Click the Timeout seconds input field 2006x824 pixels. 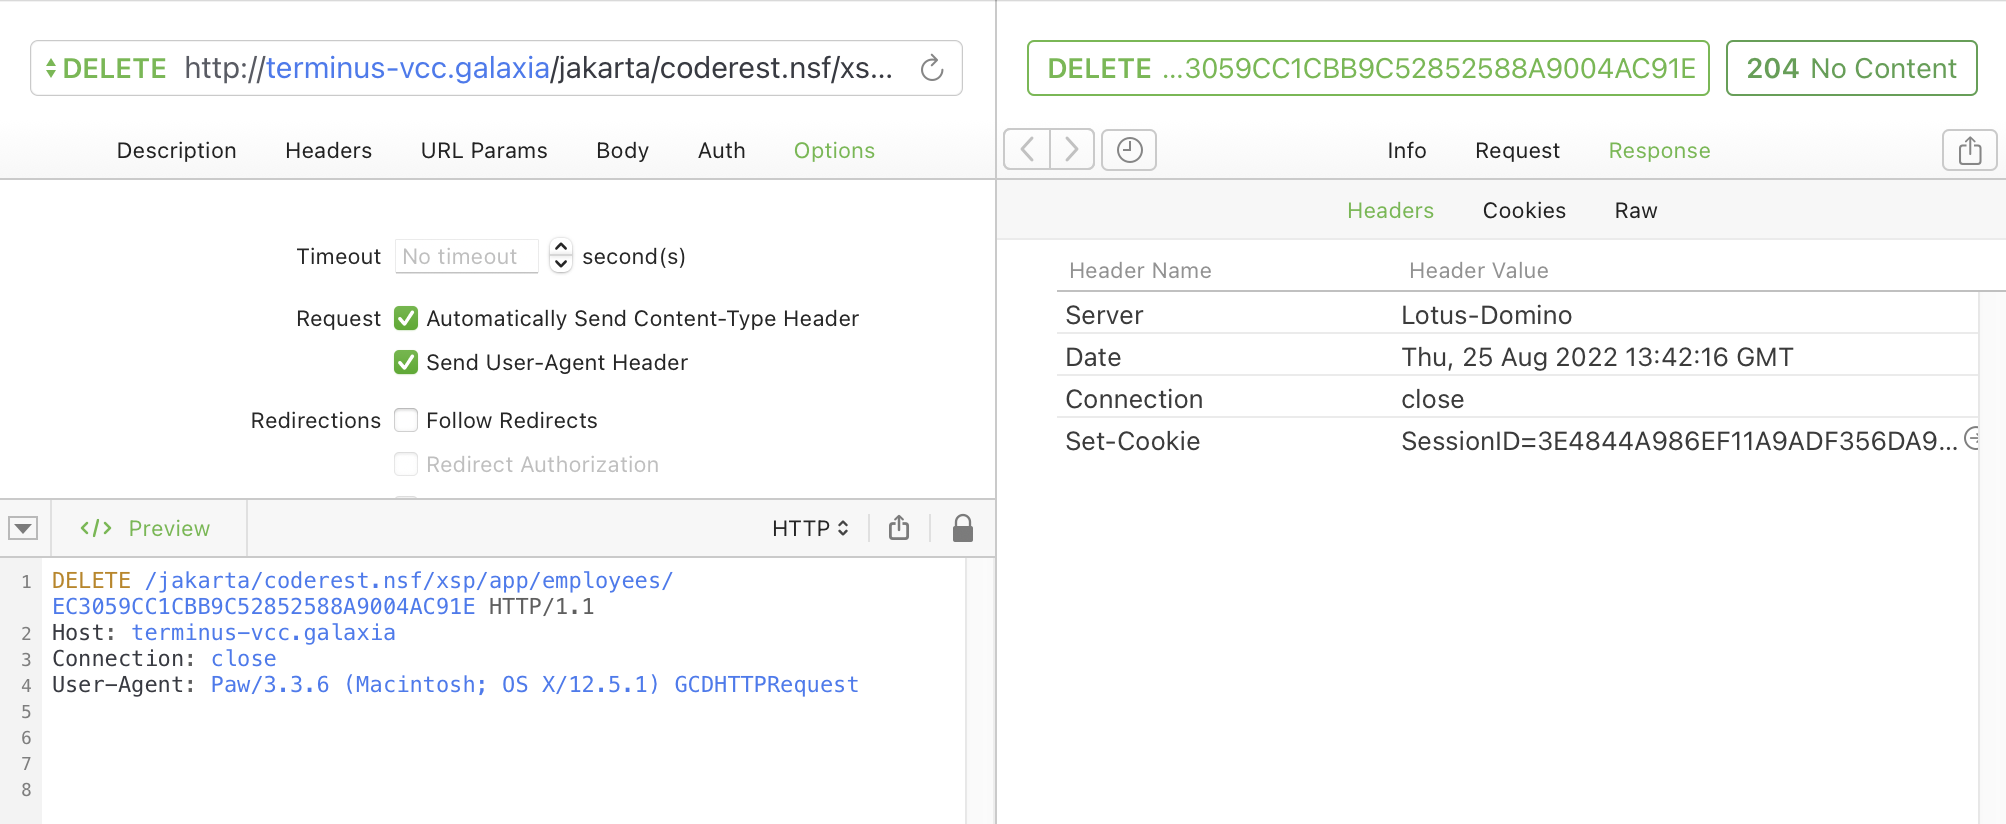point(466,256)
